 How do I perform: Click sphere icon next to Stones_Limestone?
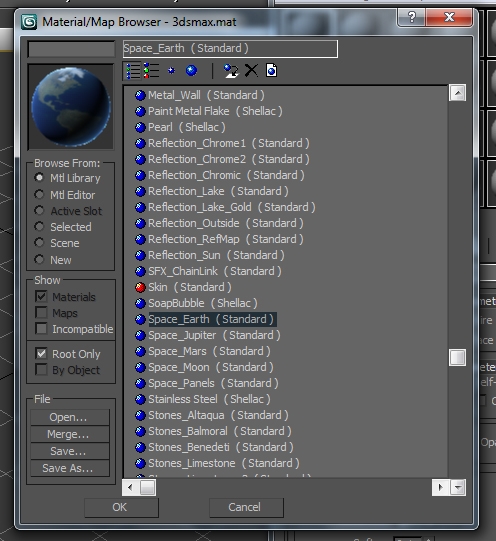[140, 464]
